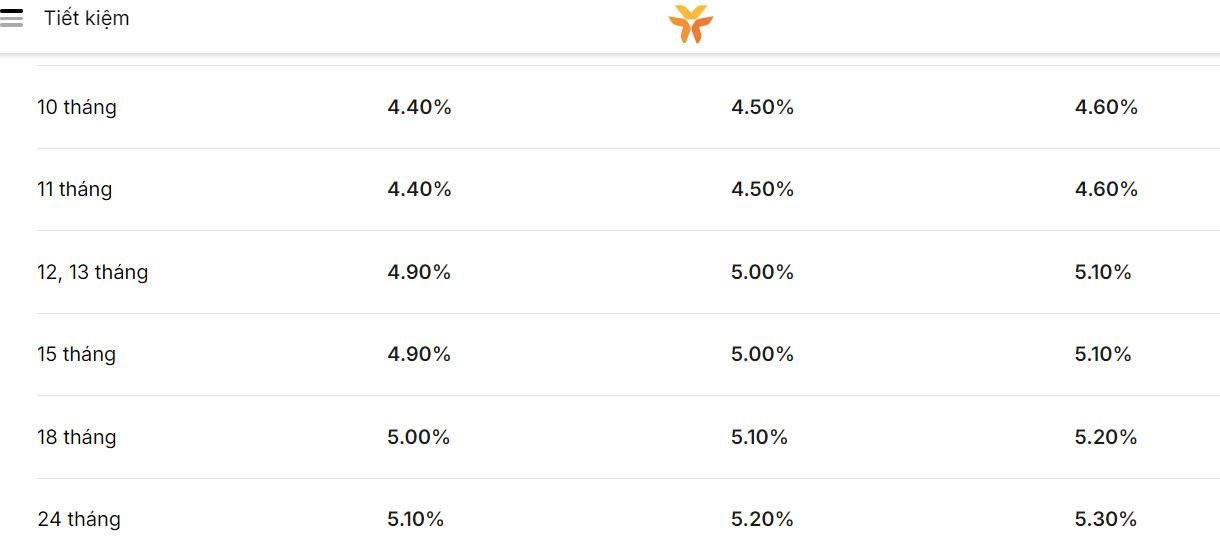Viewport: 1220px width, 558px height.
Task: Click the 5.30% rate for 24 tháng
Action: 1106,519
